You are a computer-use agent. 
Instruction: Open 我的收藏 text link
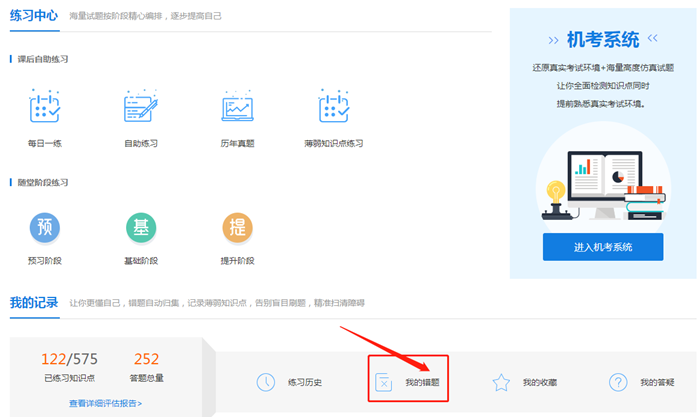point(540,382)
